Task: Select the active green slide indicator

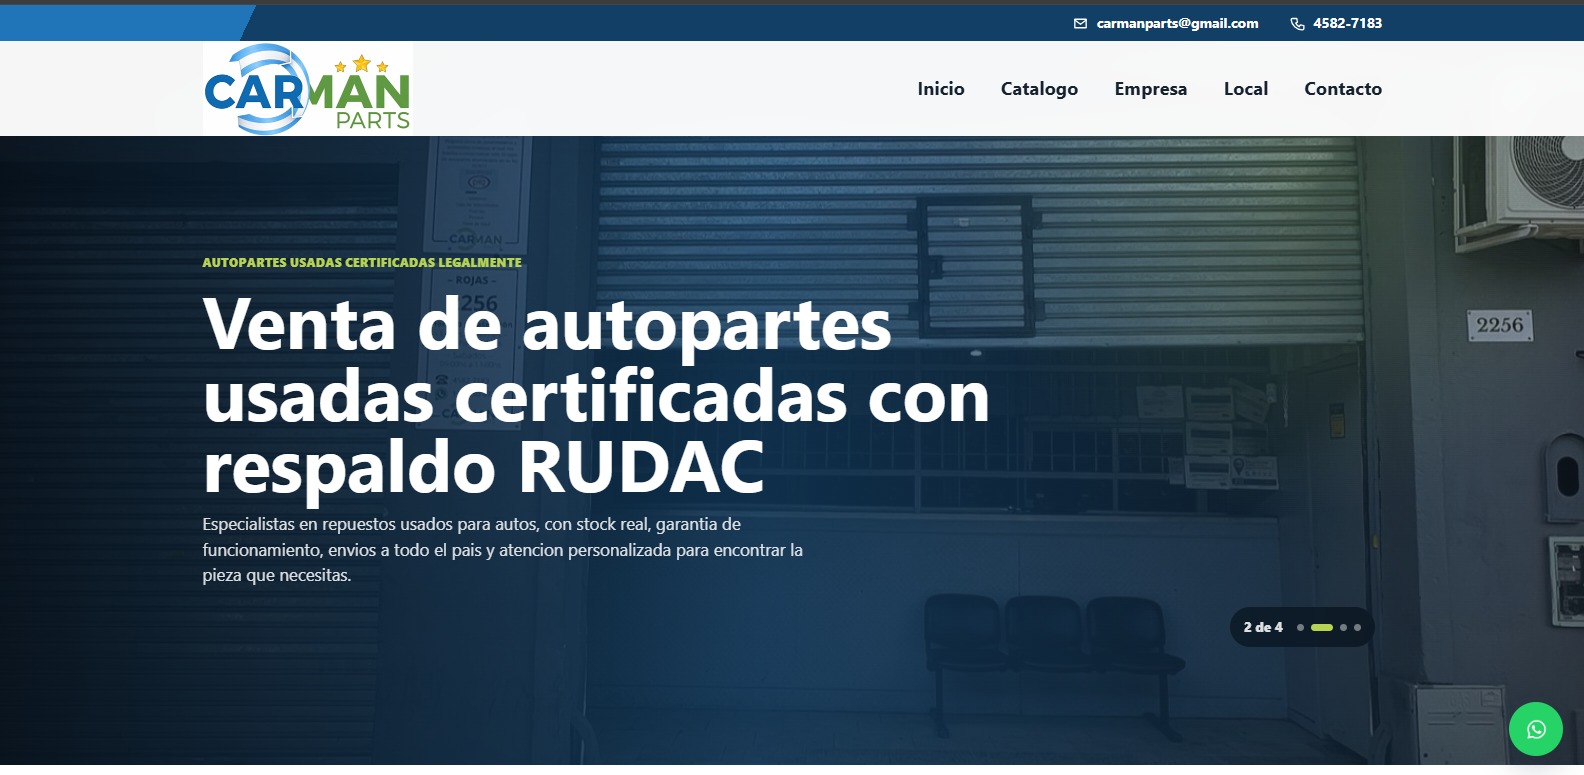Action: 1322,628
